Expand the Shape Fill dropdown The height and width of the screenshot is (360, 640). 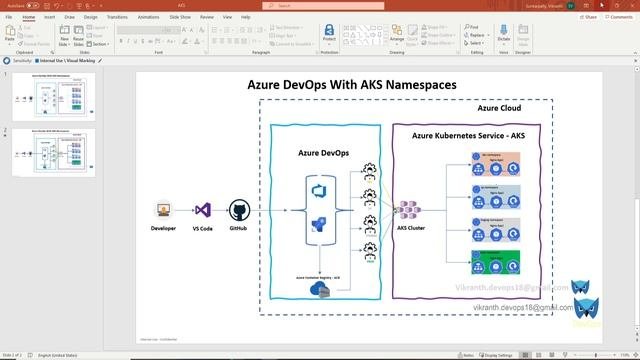pyautogui.click(x=434, y=27)
